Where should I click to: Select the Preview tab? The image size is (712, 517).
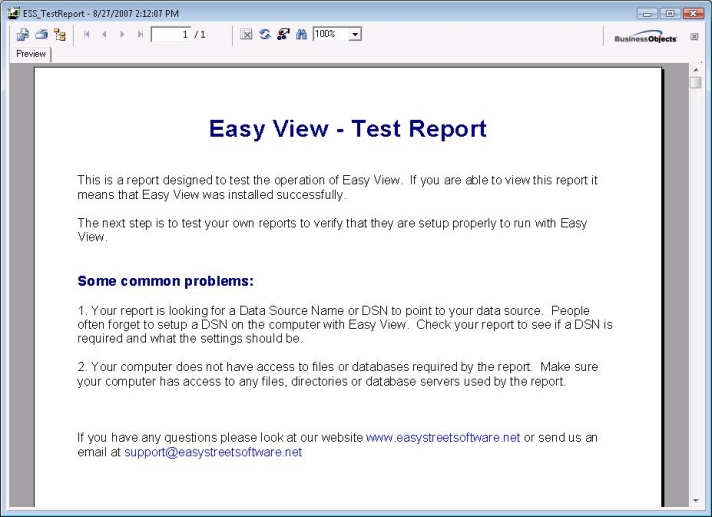tap(31, 54)
